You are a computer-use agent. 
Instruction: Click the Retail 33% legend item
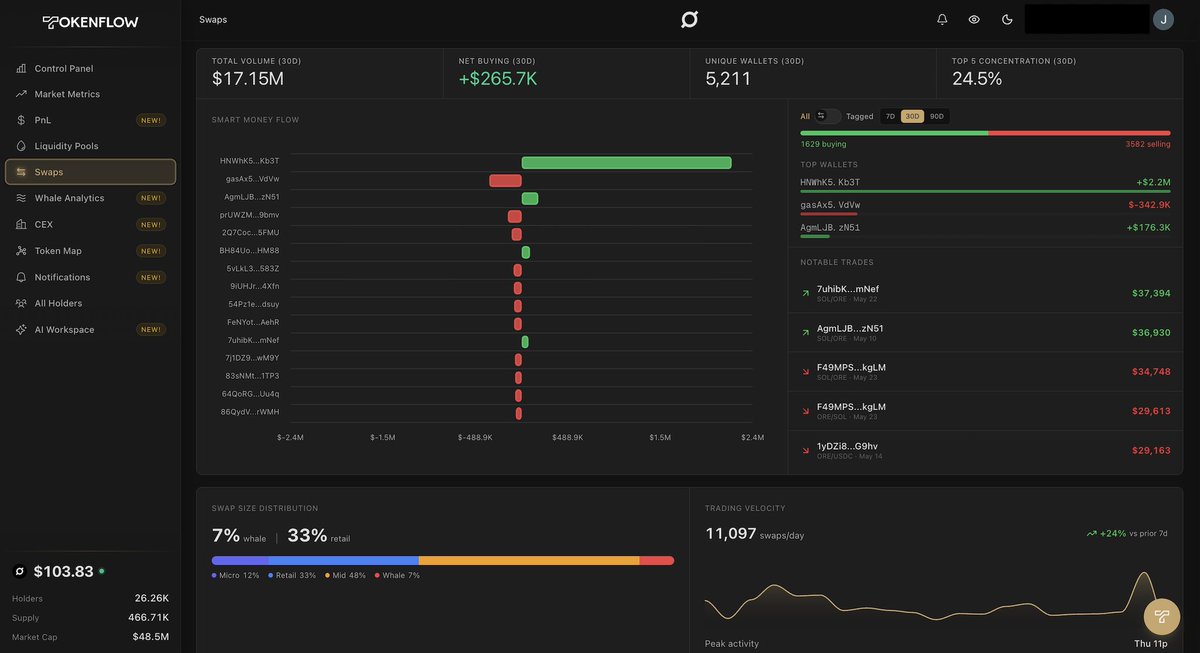point(292,575)
